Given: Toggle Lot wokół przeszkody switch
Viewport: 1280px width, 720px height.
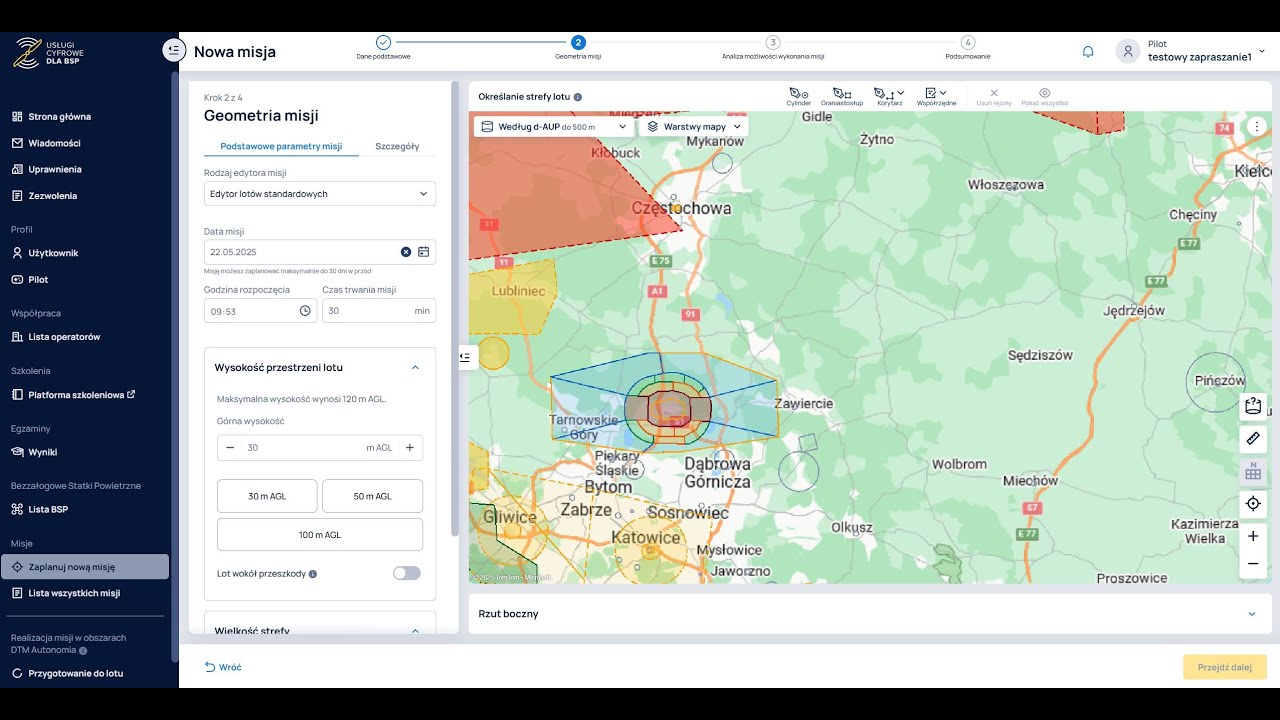Looking at the screenshot, I should point(407,573).
